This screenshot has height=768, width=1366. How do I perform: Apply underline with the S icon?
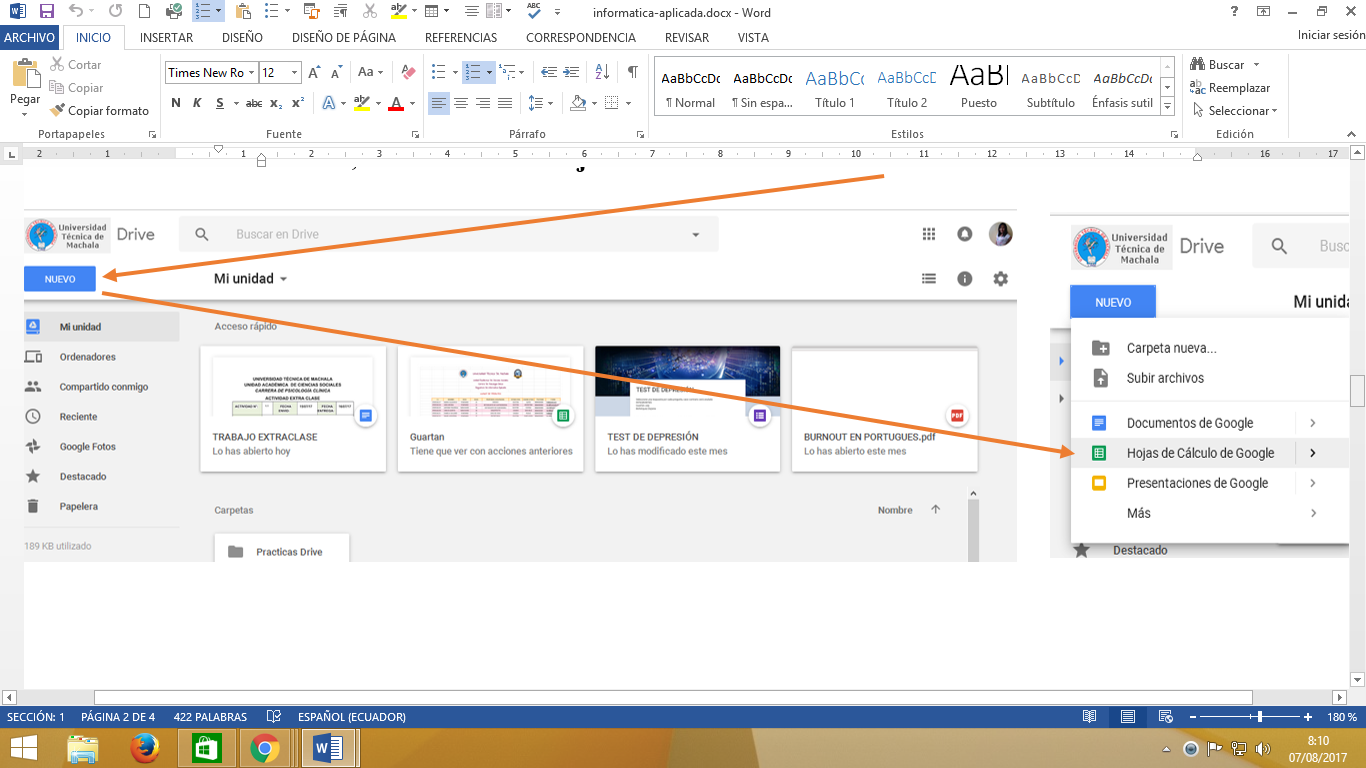coord(218,102)
